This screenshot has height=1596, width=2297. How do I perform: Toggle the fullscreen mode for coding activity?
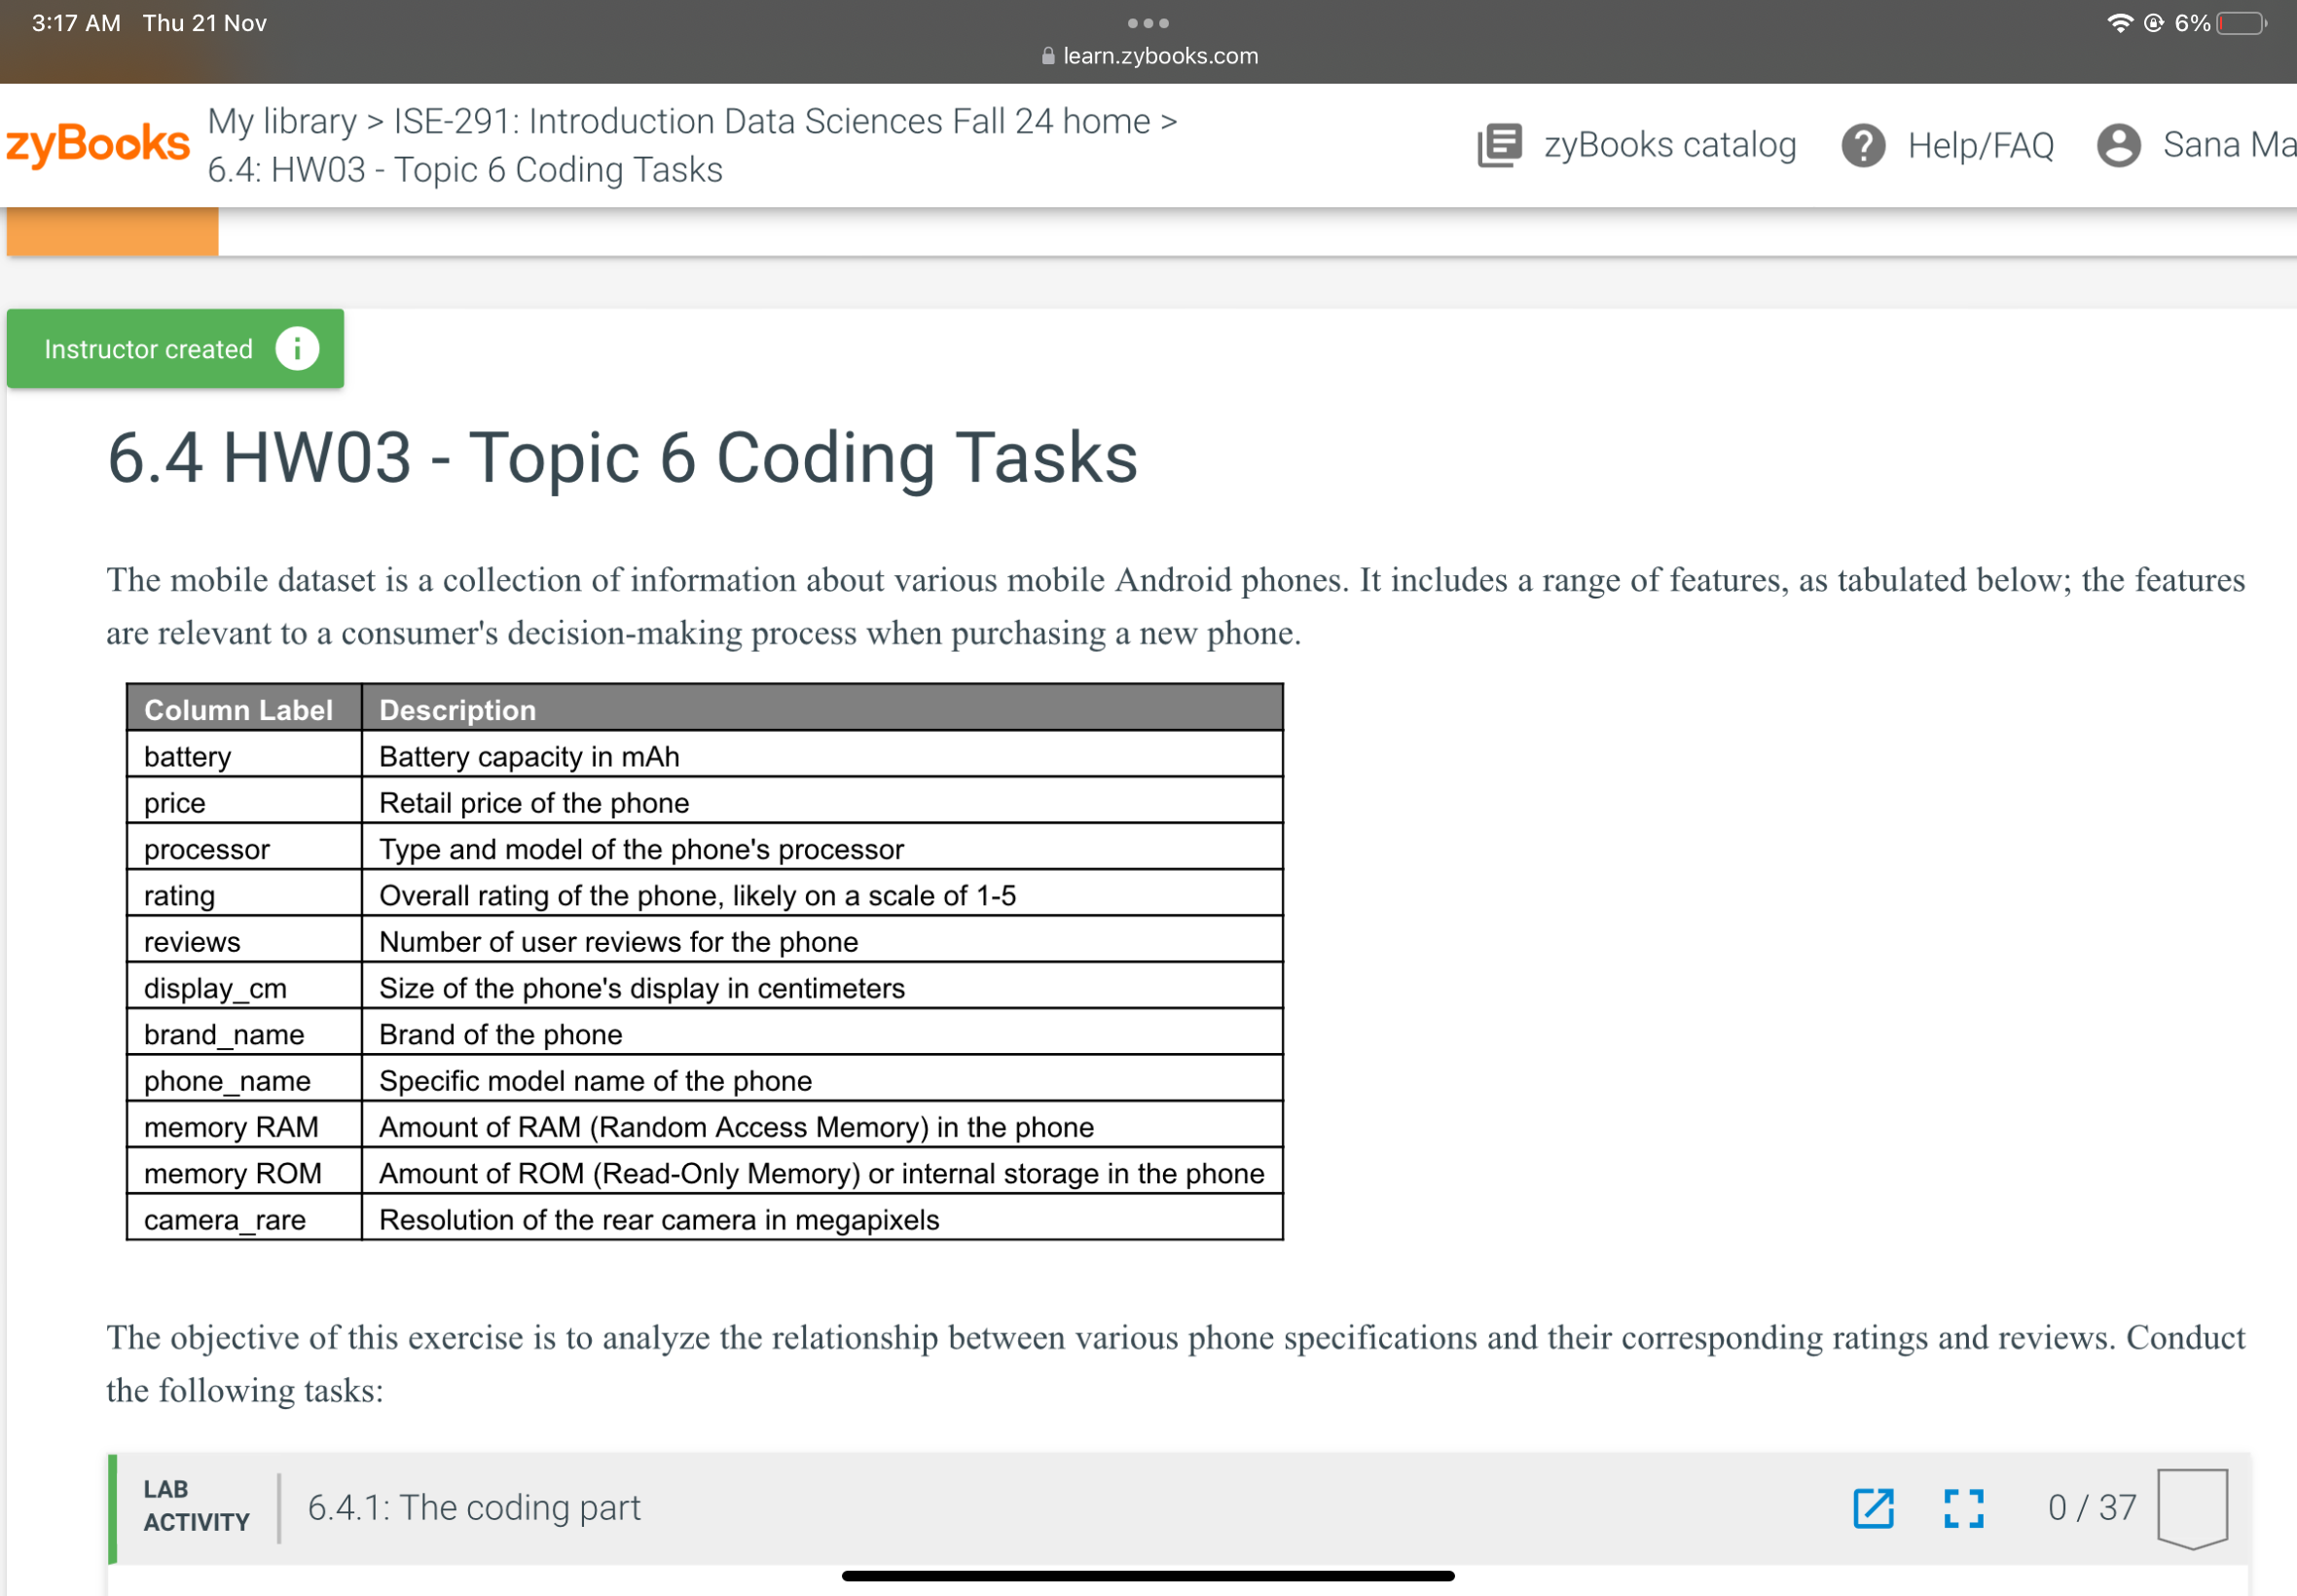pyautogui.click(x=1963, y=1510)
